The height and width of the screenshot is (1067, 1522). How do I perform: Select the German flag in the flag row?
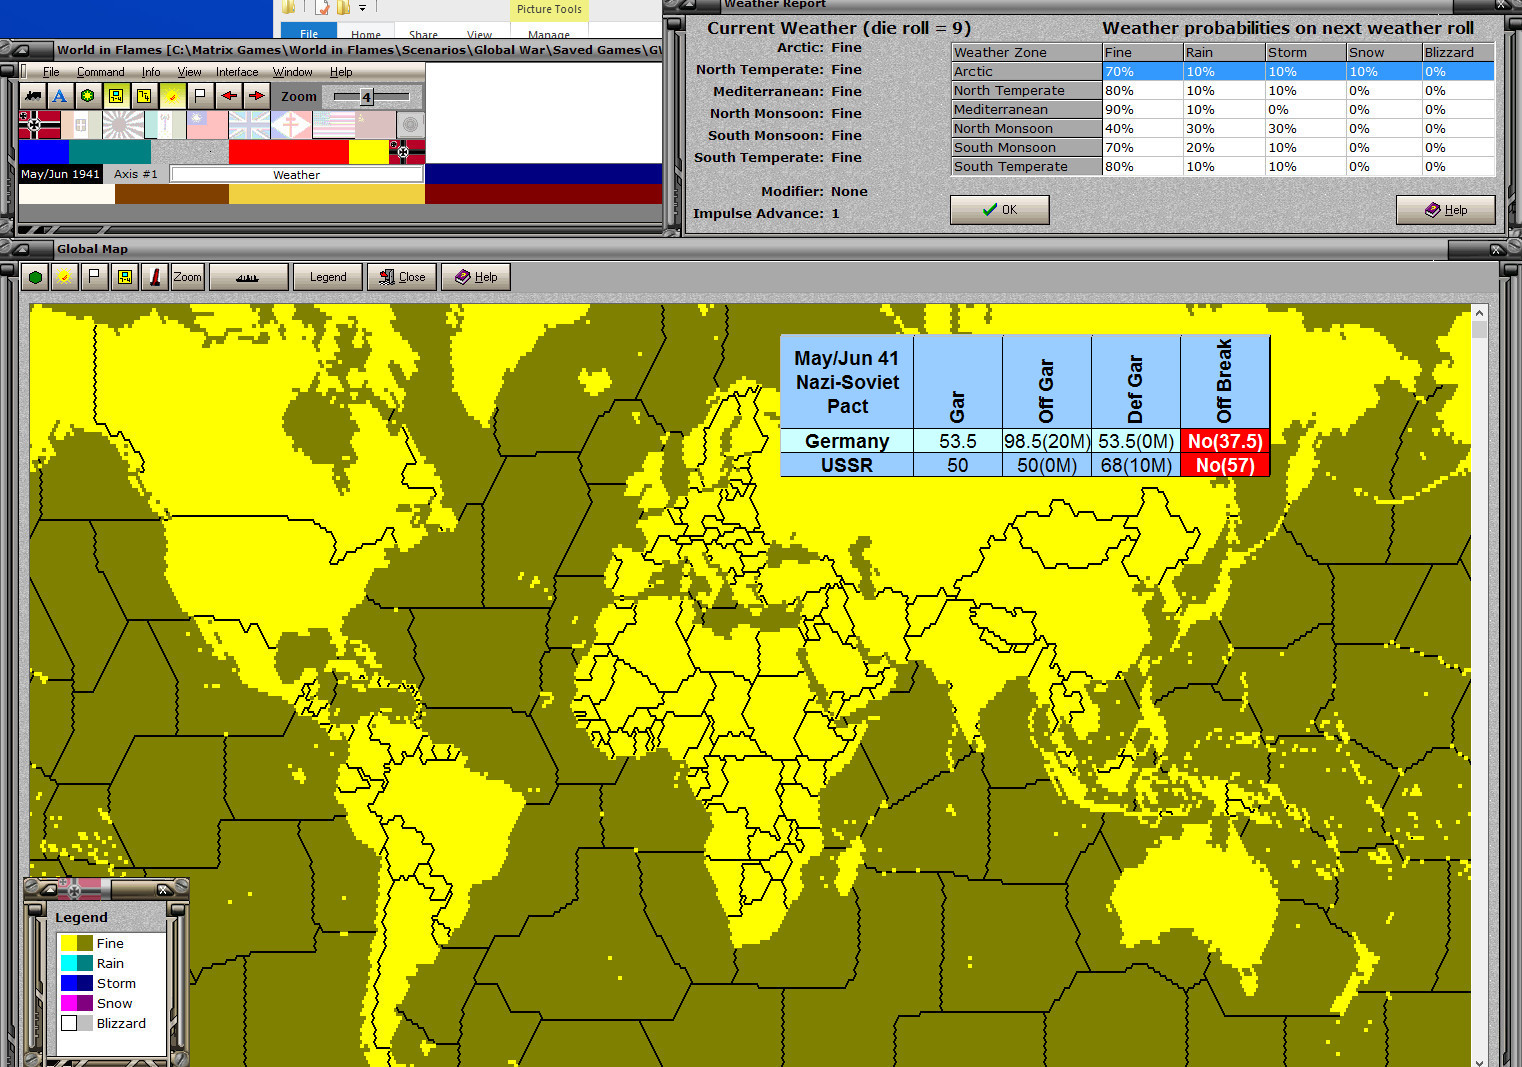coord(39,125)
